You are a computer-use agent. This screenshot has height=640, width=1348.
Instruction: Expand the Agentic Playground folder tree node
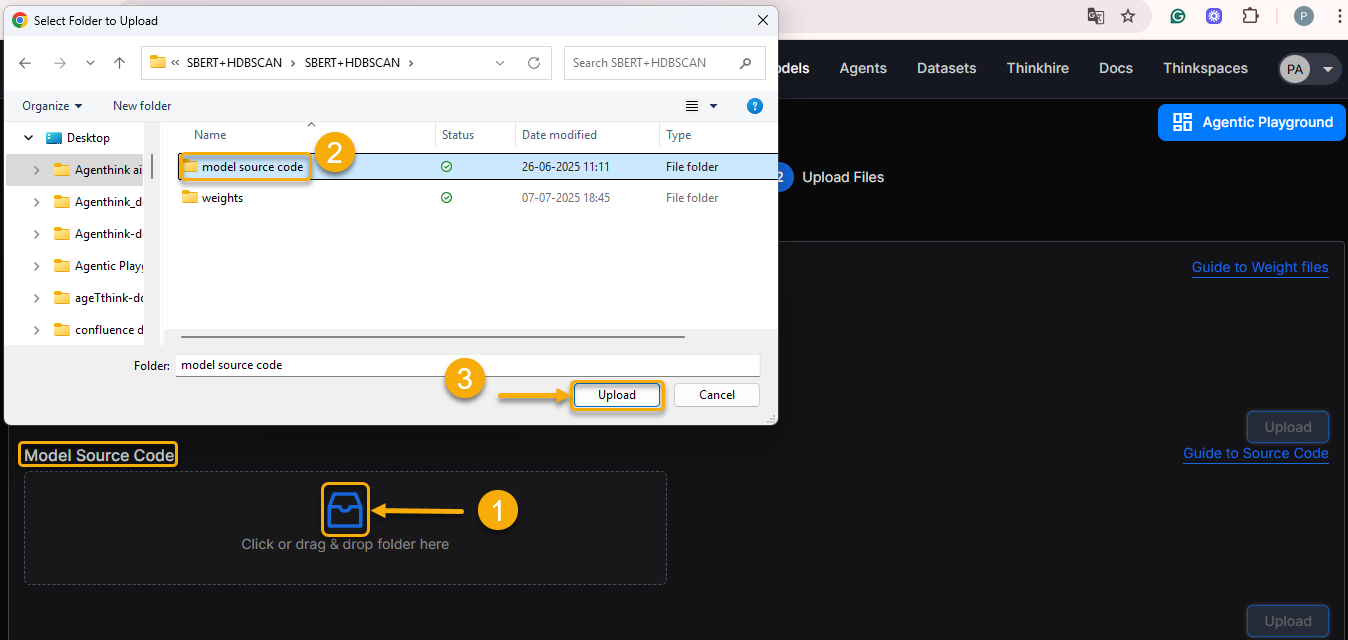pos(37,266)
